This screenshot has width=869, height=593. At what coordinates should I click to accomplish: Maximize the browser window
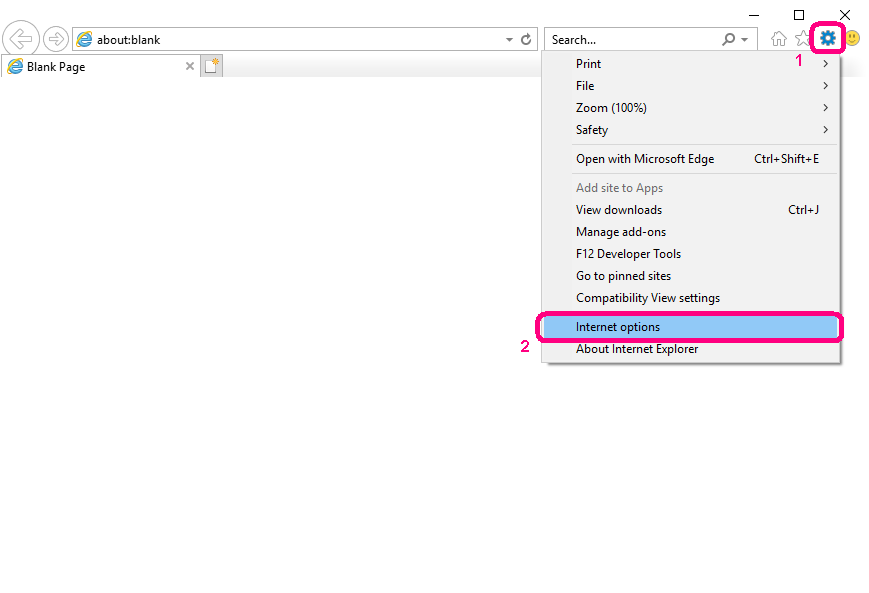pos(799,15)
